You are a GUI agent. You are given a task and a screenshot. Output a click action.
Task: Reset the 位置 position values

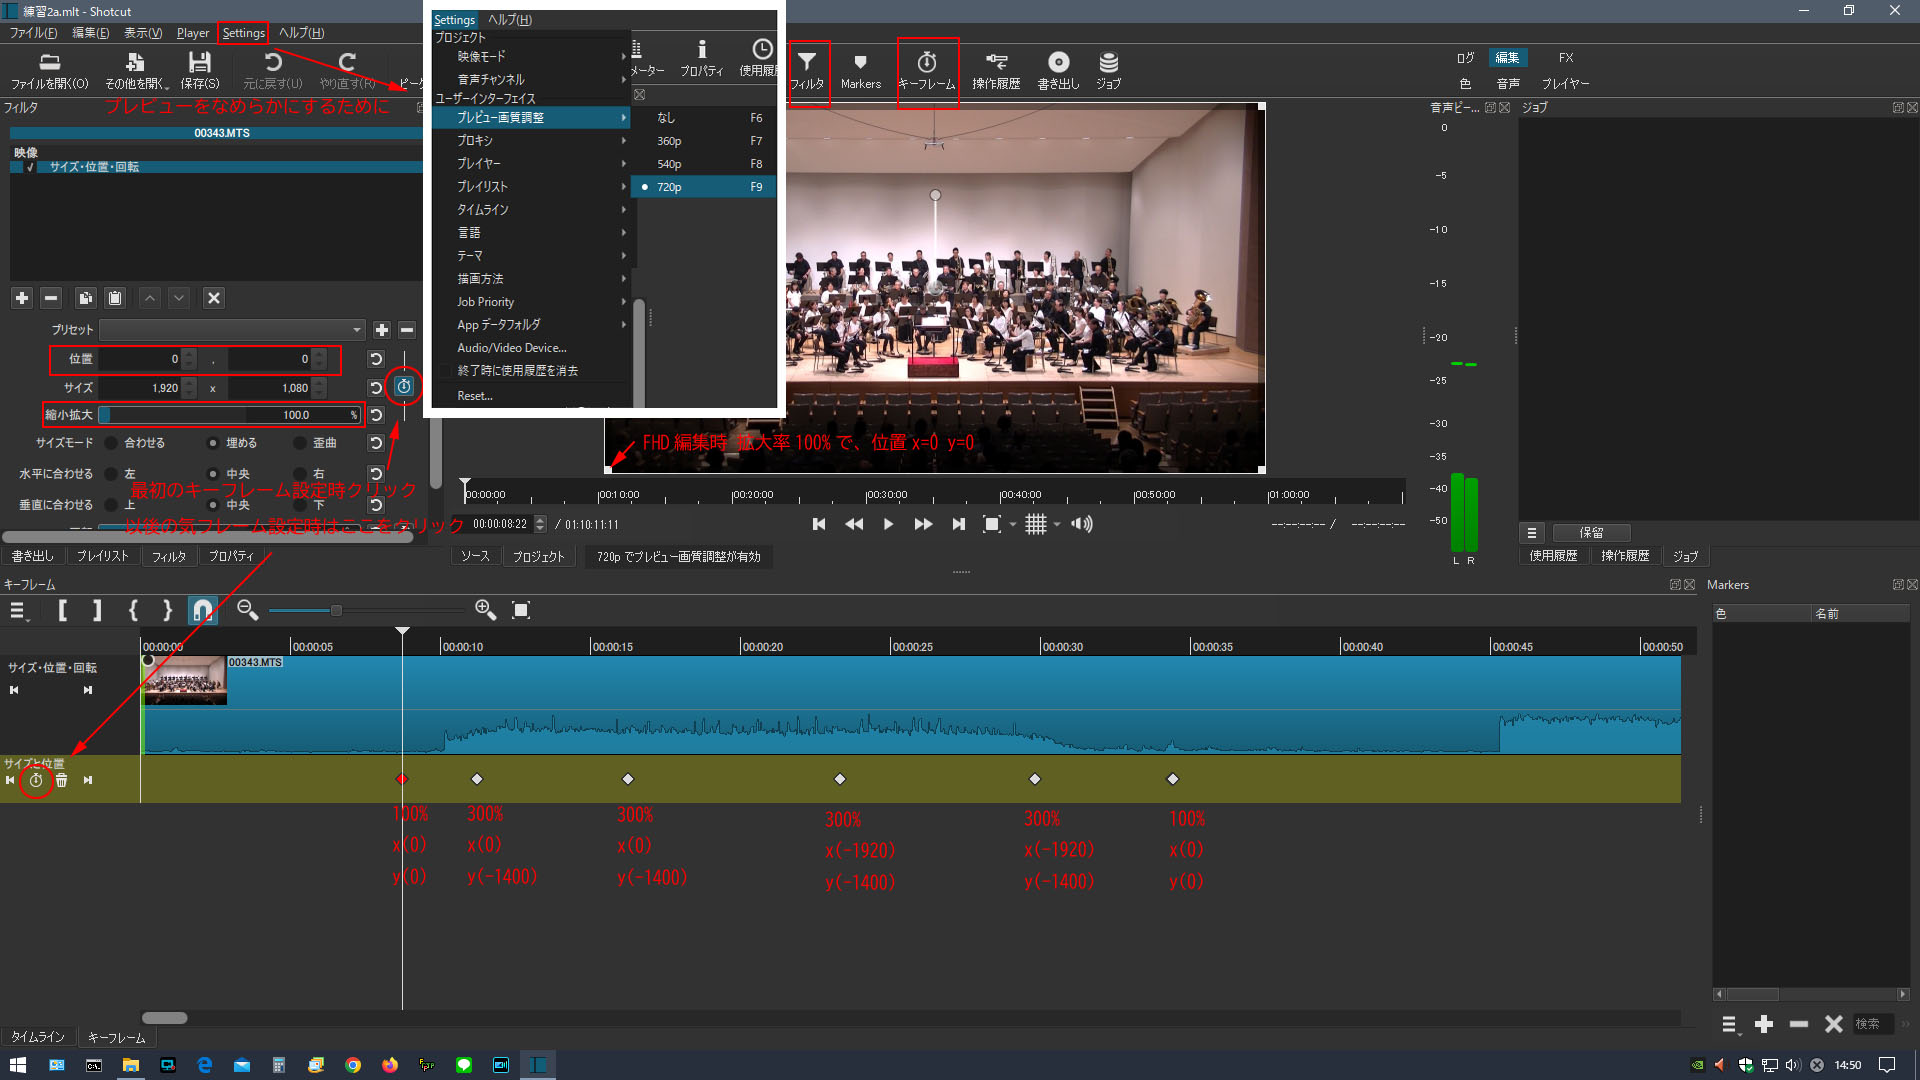(x=376, y=359)
